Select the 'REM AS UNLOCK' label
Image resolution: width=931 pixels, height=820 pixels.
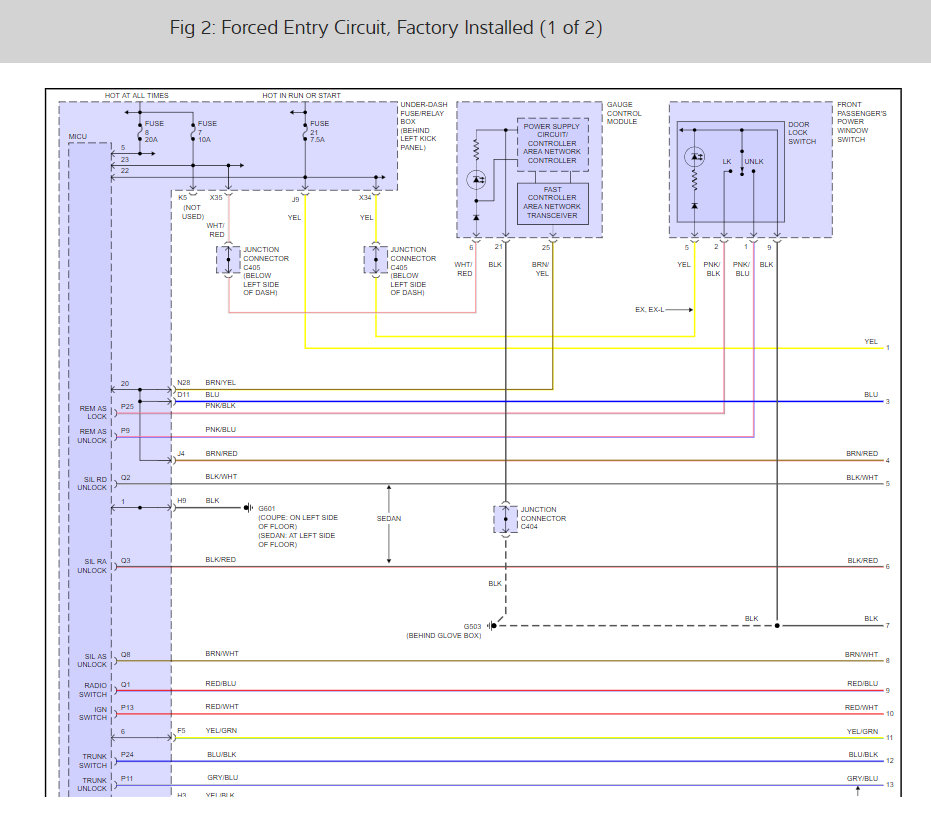92,436
